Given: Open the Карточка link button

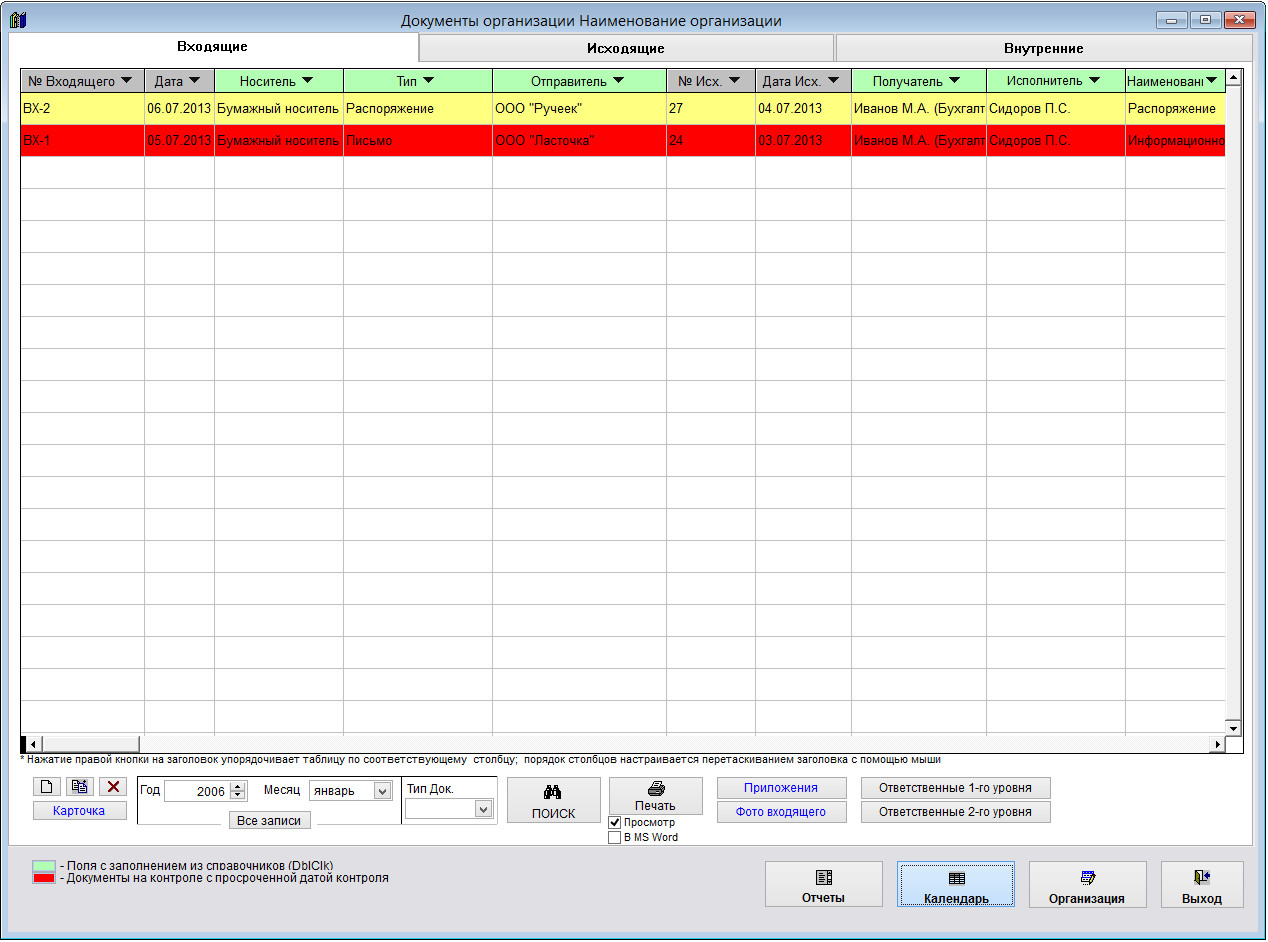Looking at the screenshot, I should [x=79, y=811].
